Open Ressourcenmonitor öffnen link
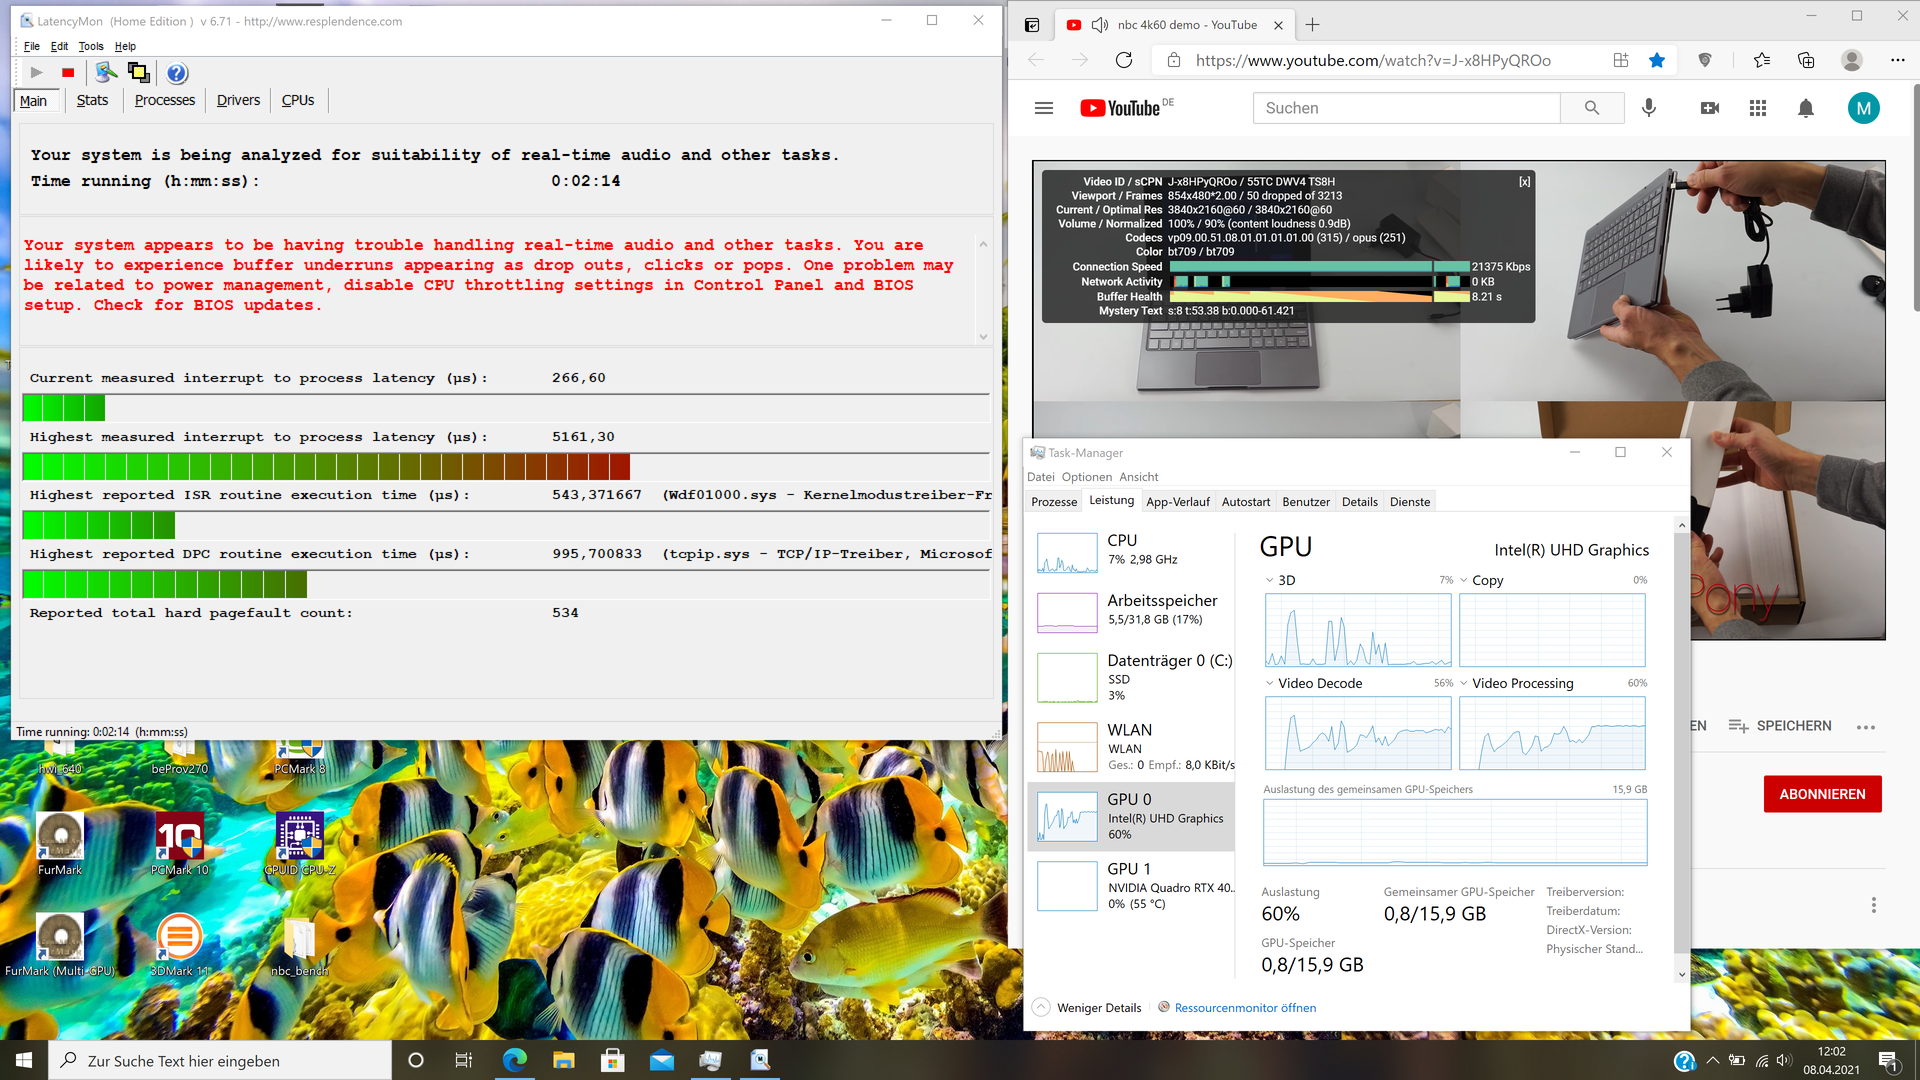 tap(1245, 1008)
